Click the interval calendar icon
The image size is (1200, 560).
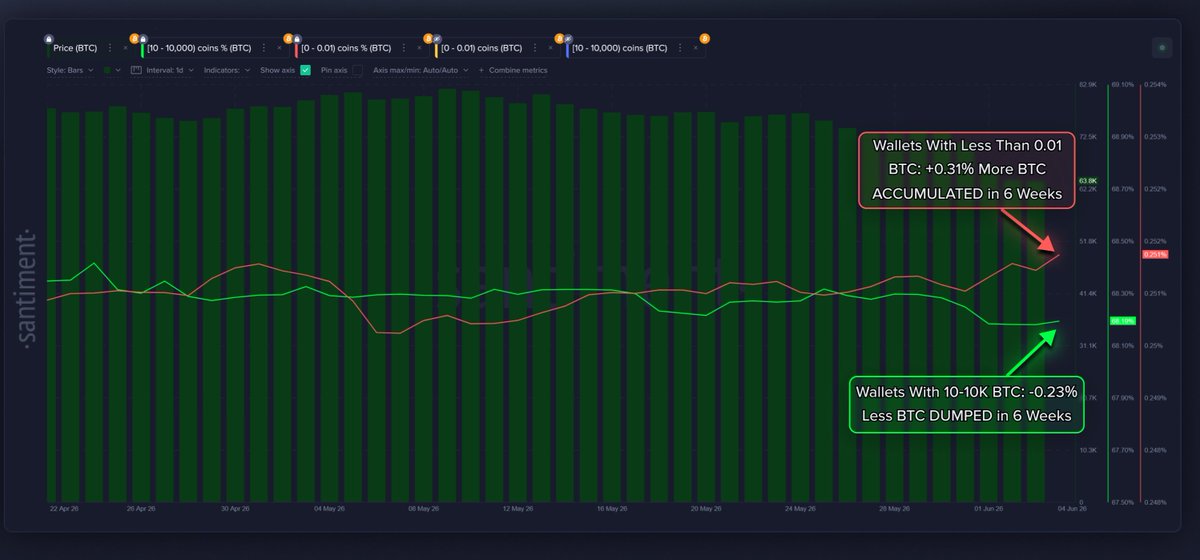[136, 70]
